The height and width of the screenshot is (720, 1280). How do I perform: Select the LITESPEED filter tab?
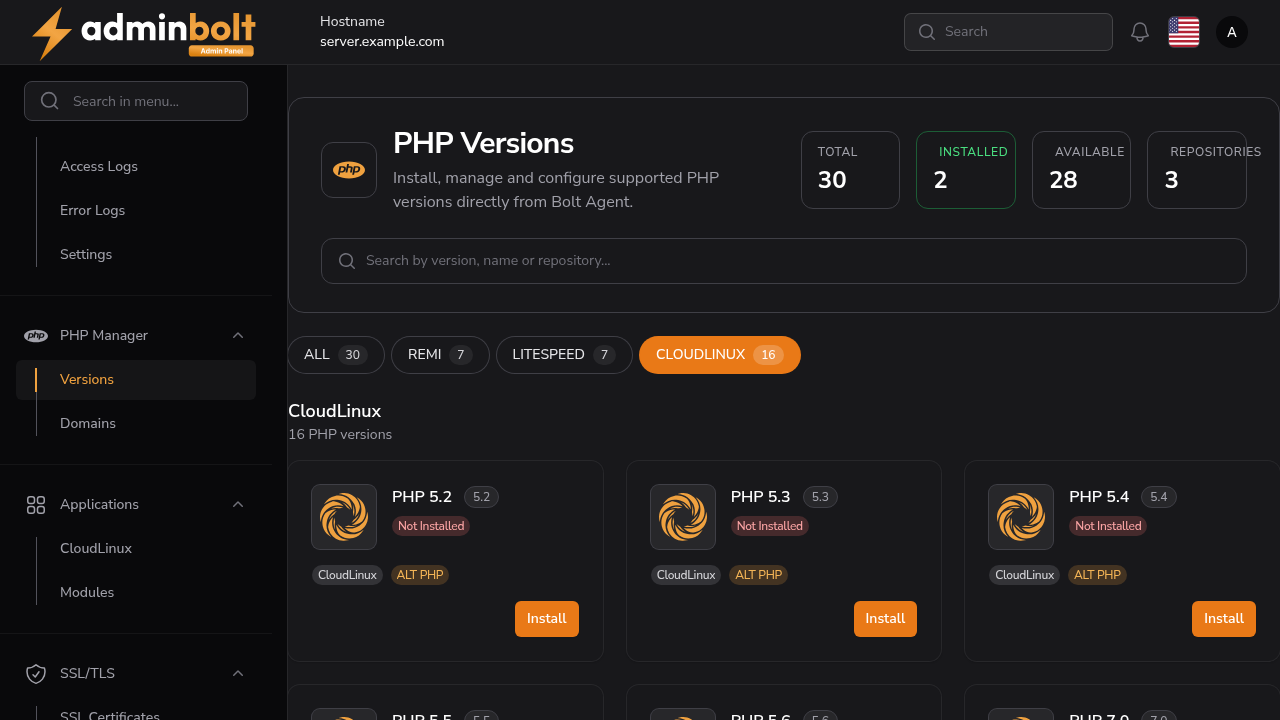[x=564, y=355]
